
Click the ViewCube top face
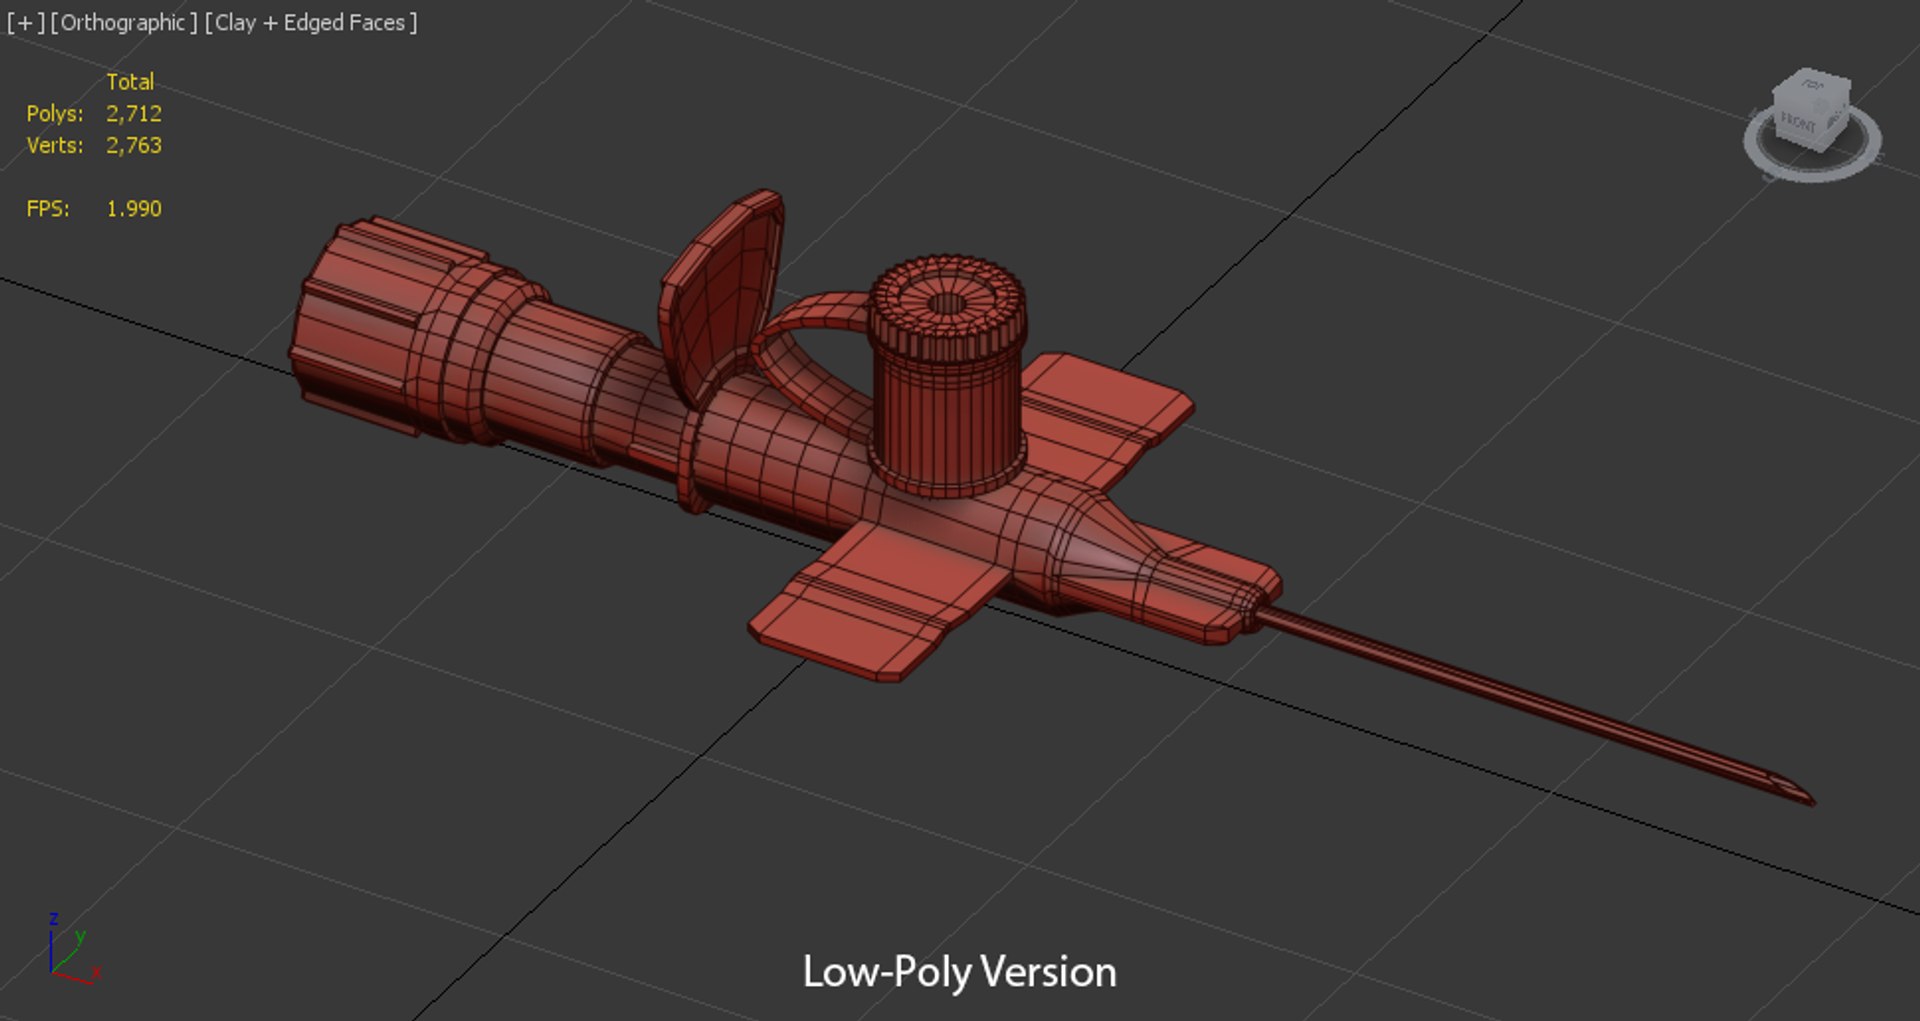click(x=1812, y=85)
